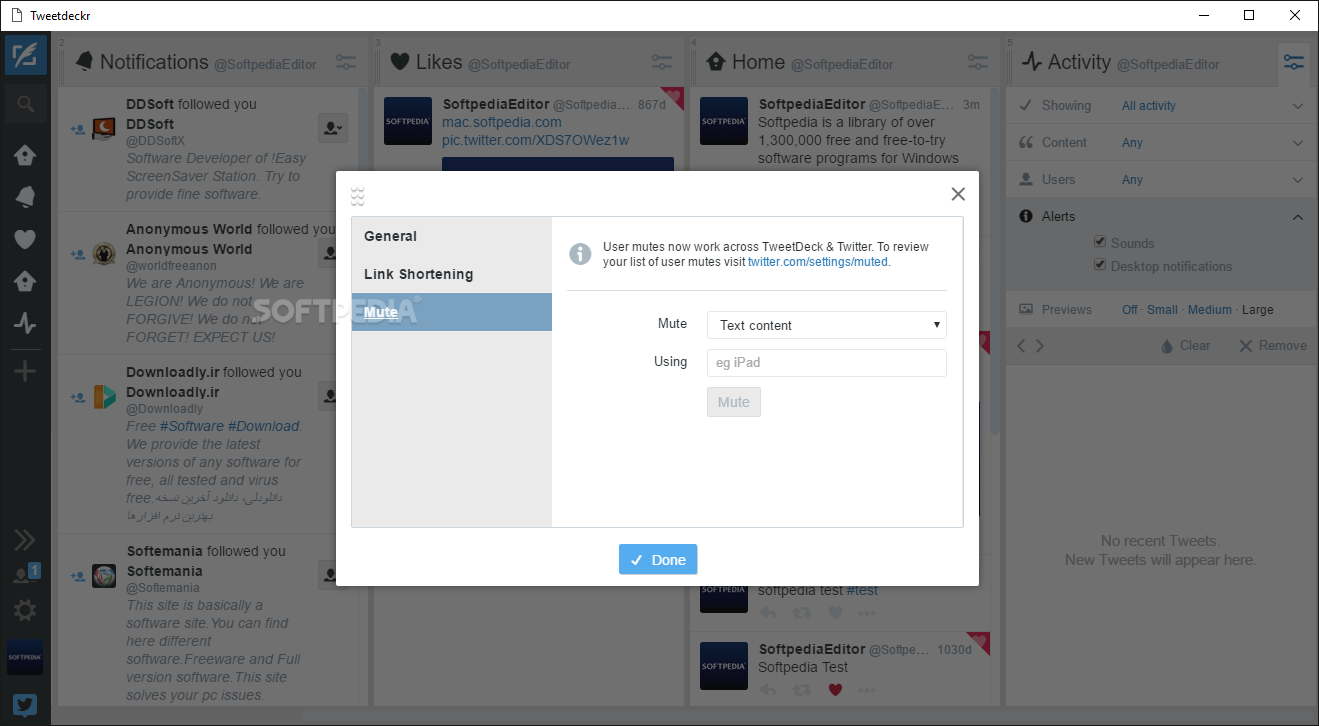Set previews to Medium

pyautogui.click(x=1209, y=310)
